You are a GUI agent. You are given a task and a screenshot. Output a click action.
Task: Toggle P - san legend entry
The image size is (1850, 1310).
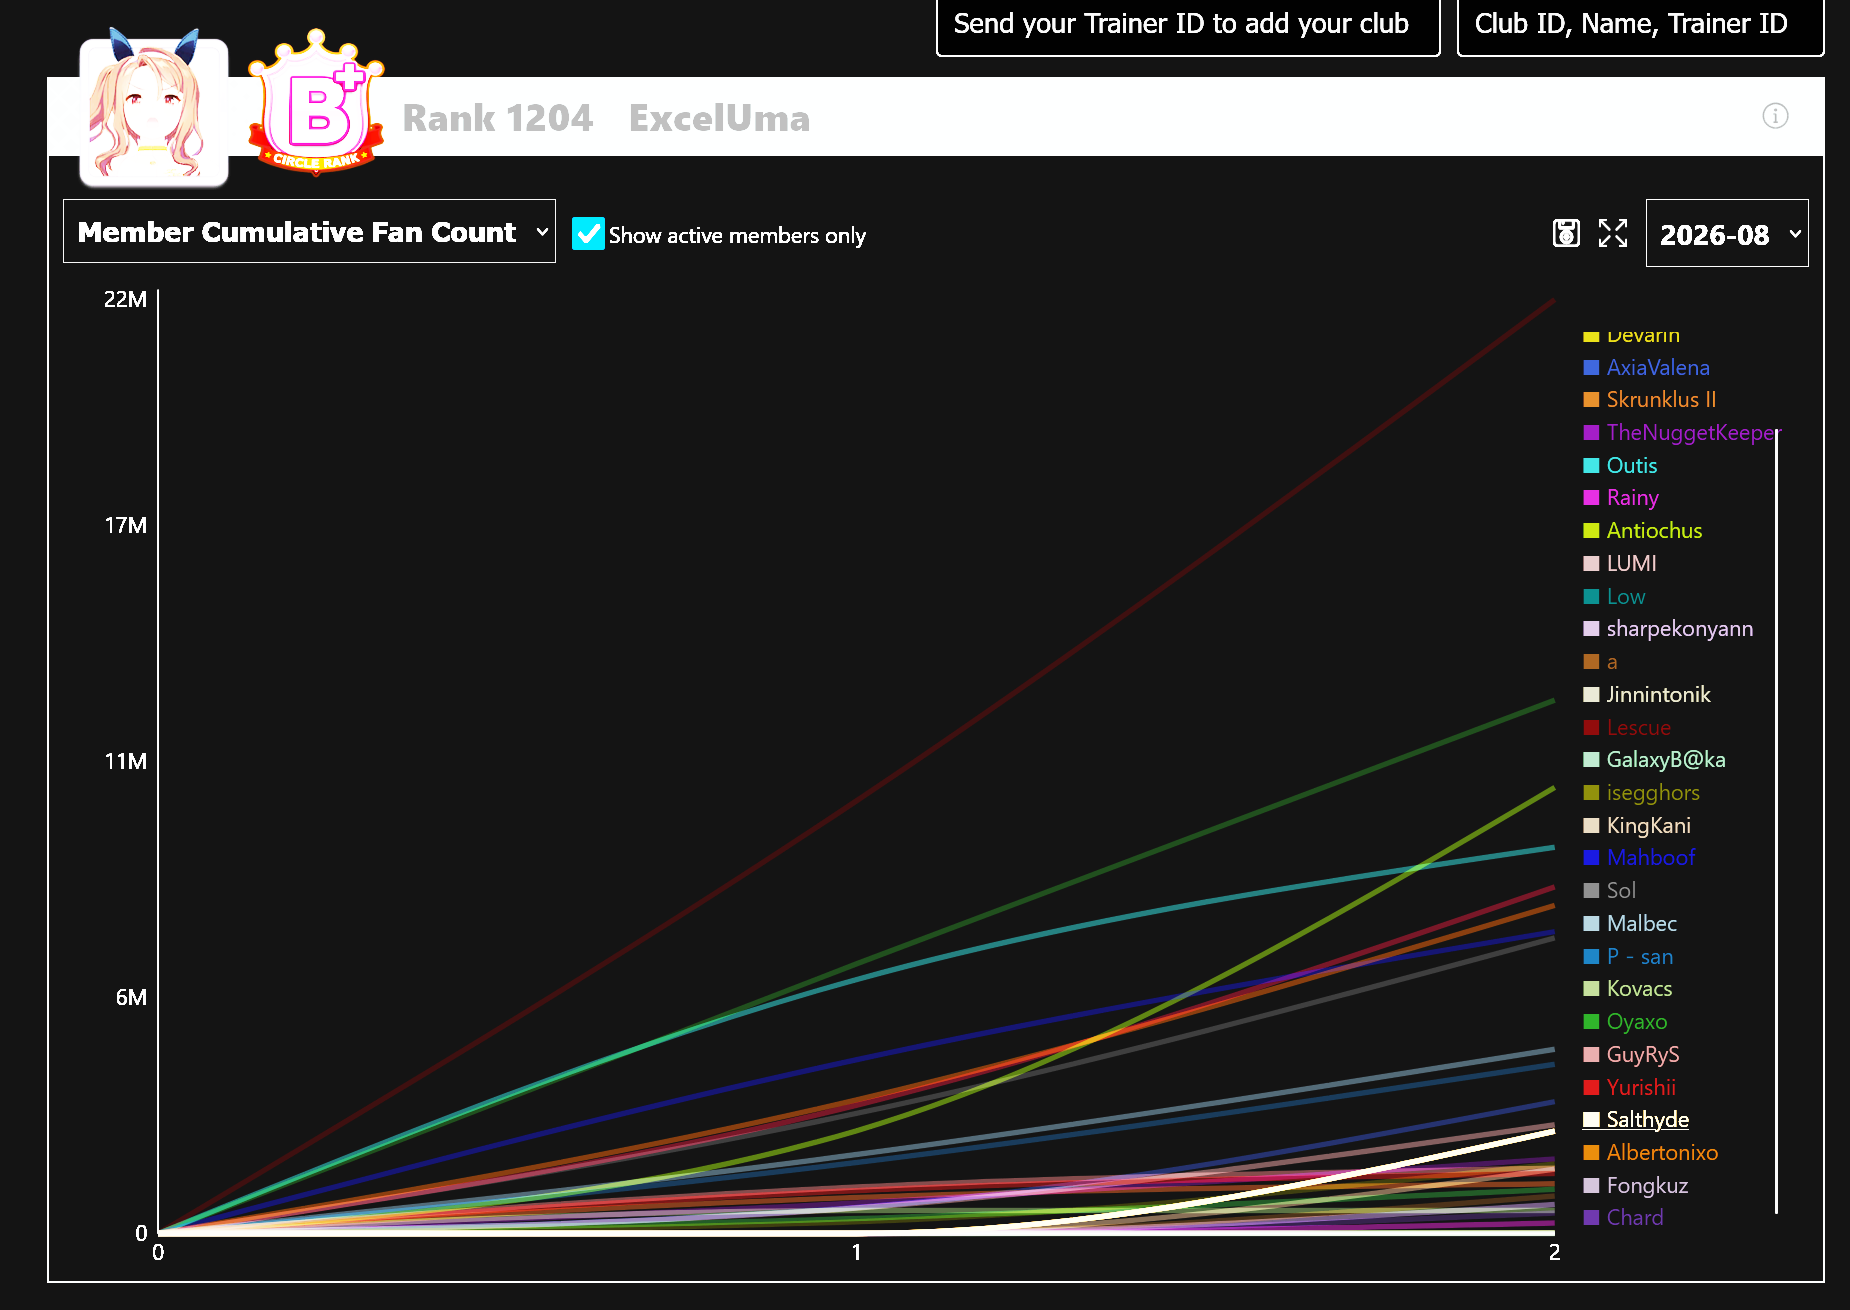[x=1628, y=957]
